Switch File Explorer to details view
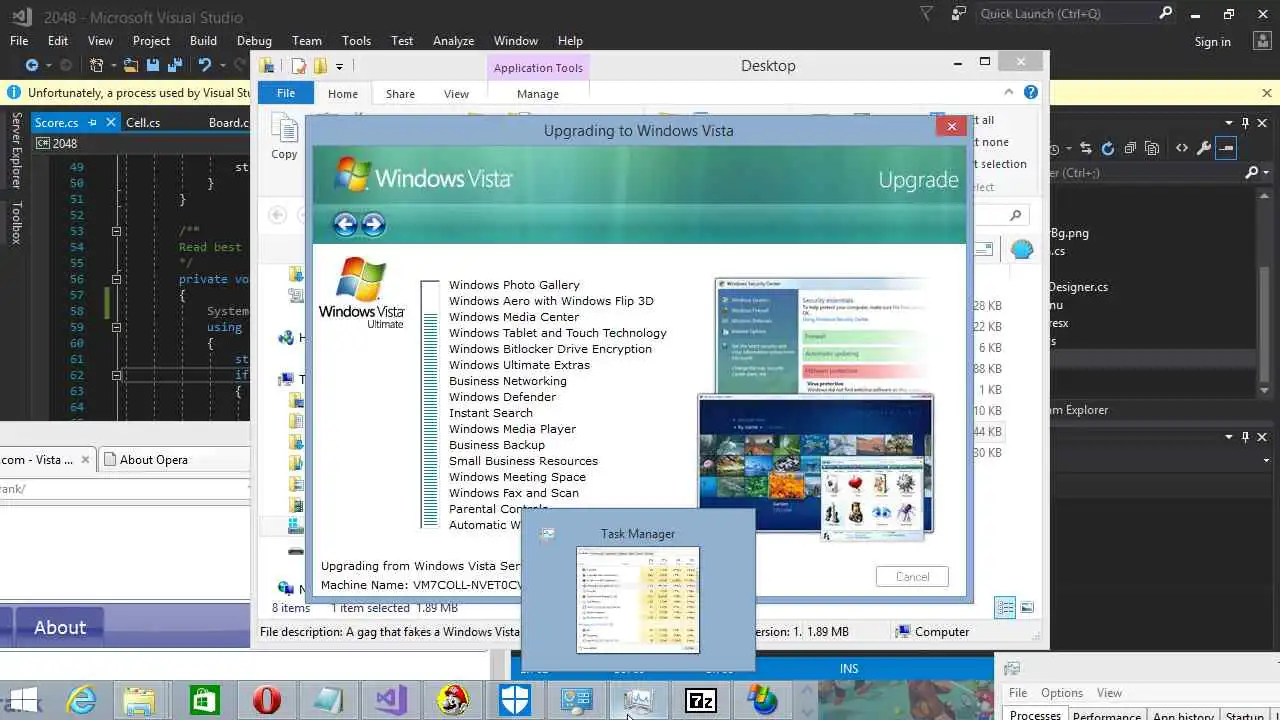1280x720 pixels. (1005, 608)
